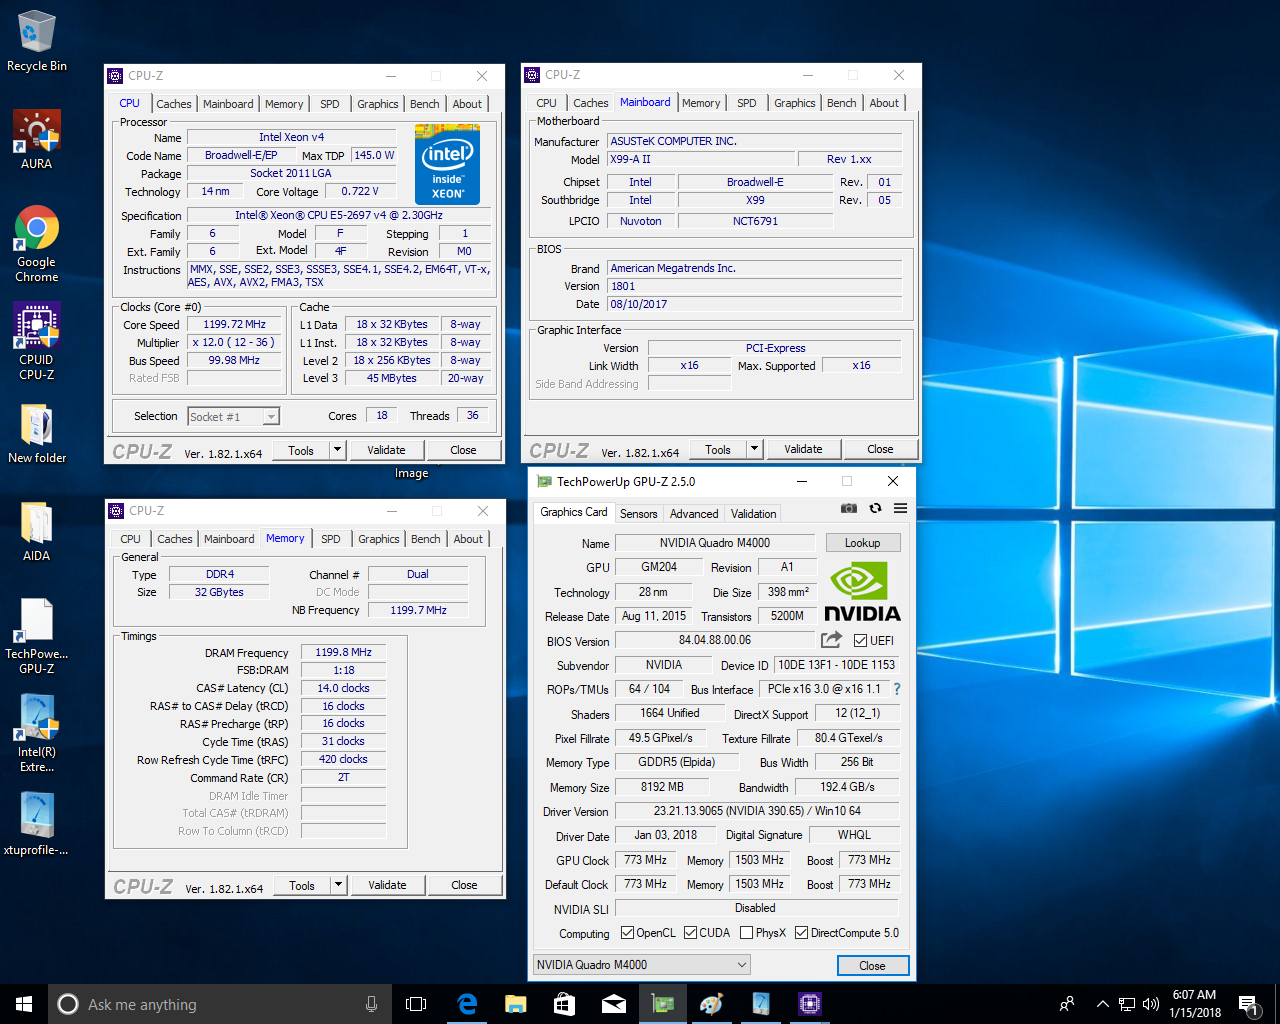This screenshot has width=1280, height=1024.
Task: Toggle the OpenCL computing checkbox
Action: [x=627, y=933]
